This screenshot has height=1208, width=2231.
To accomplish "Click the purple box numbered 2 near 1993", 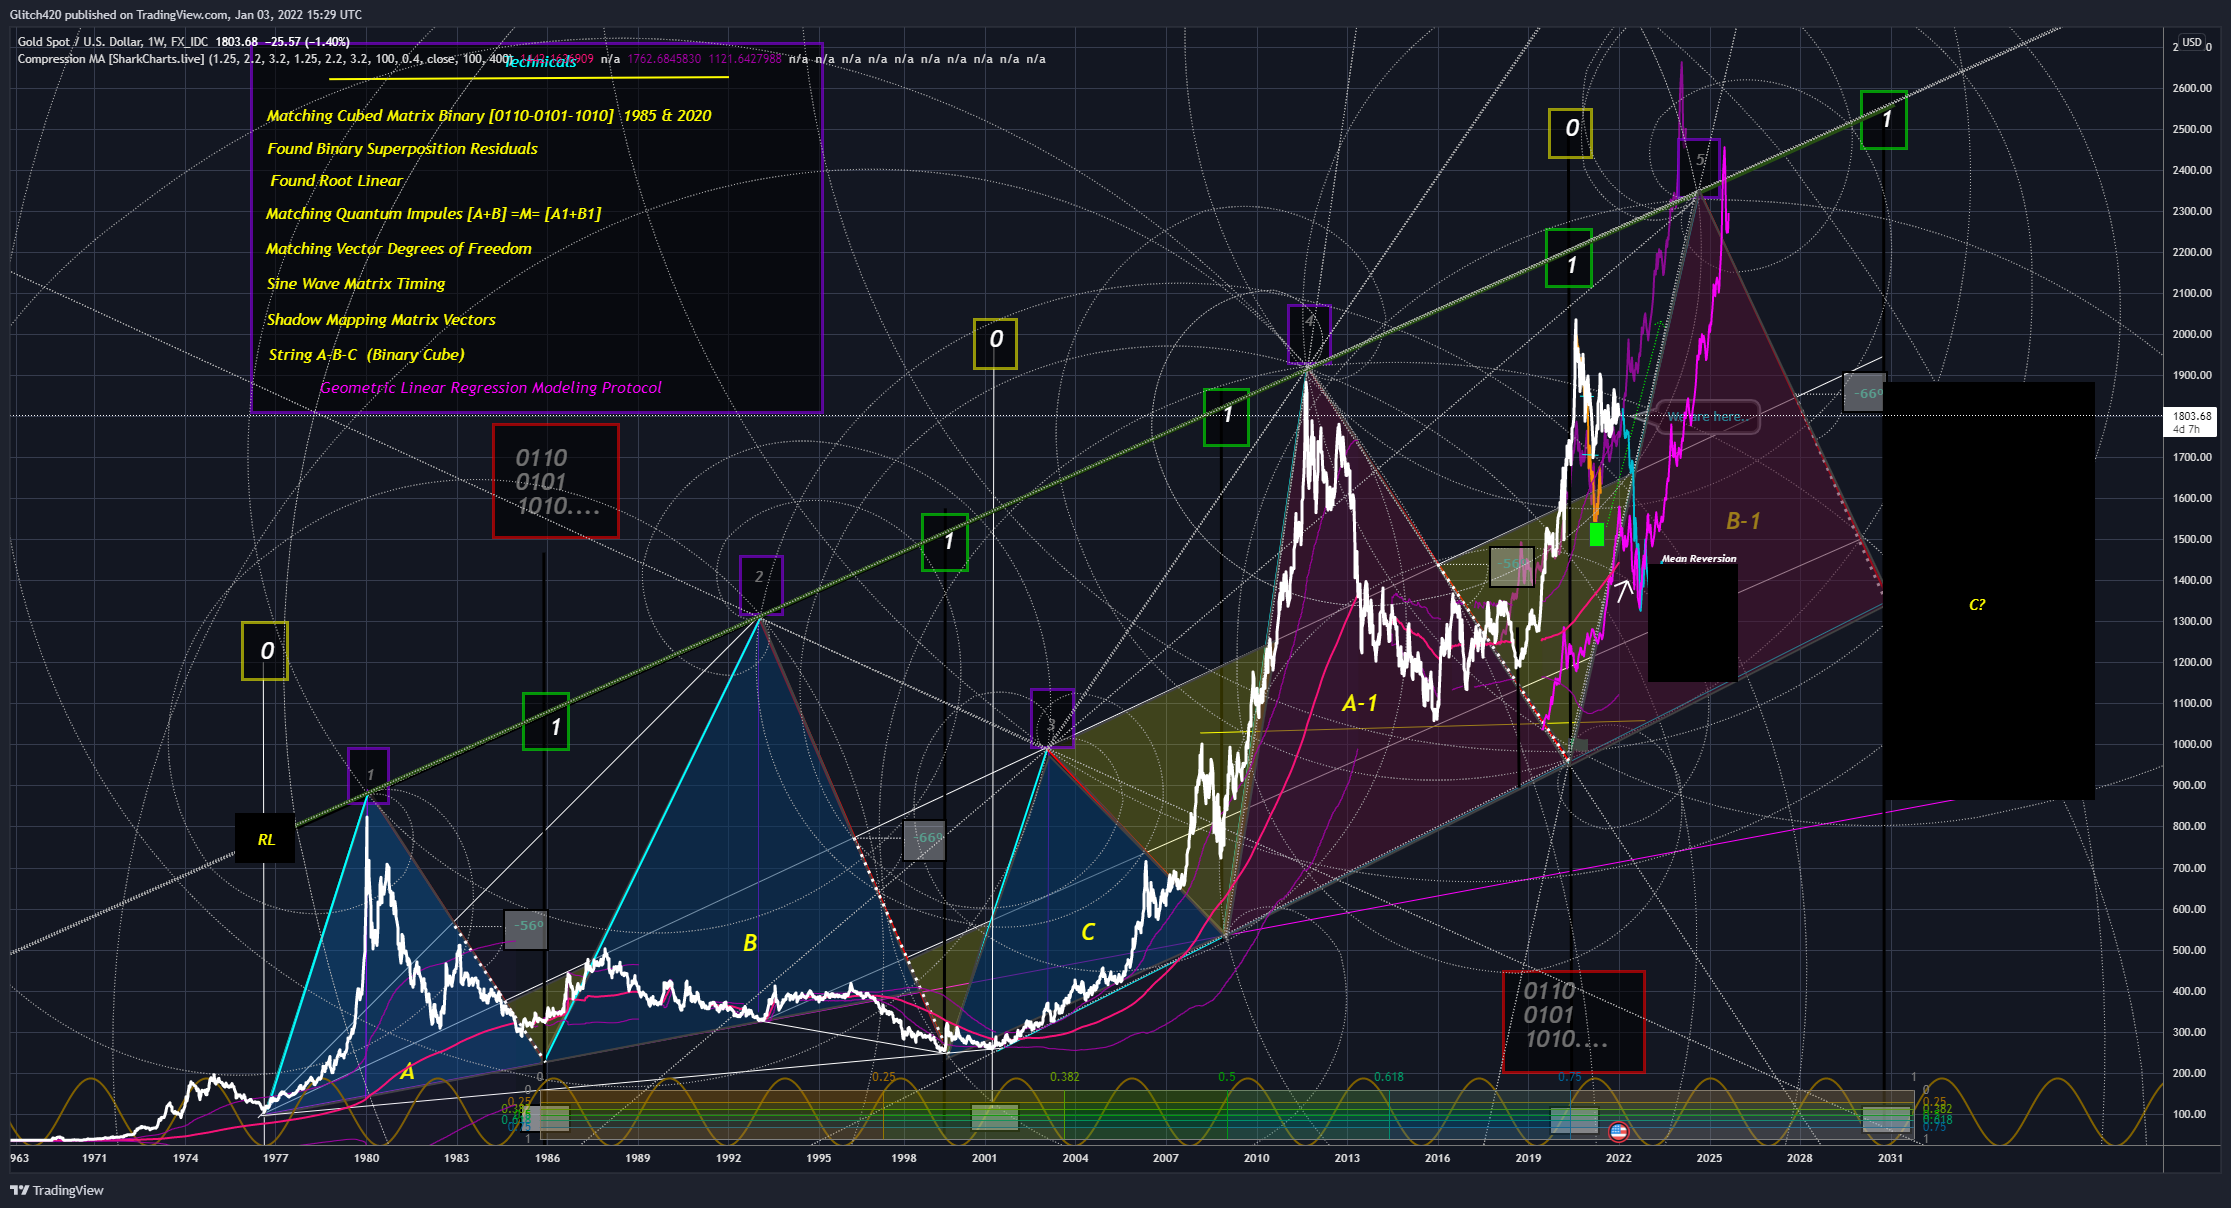I will pos(761,585).
